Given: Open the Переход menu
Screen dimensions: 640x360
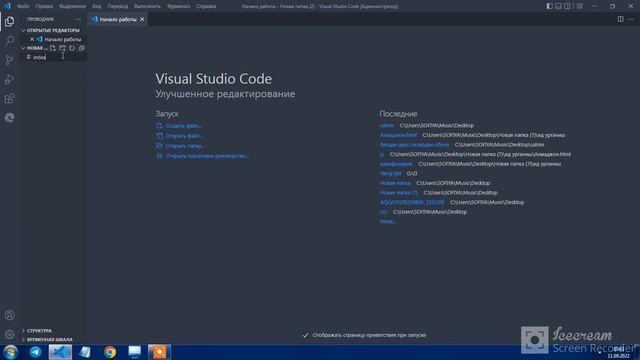Looking at the screenshot, I should click(118, 6).
